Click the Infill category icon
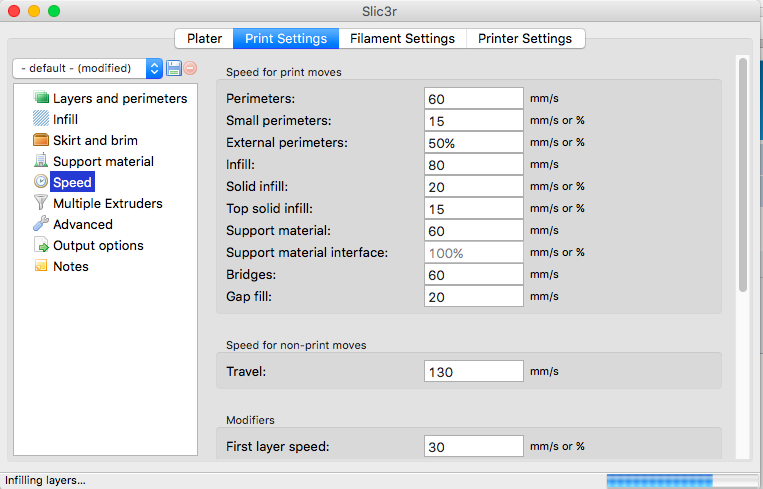This screenshot has height=489, width=763. [x=41, y=119]
